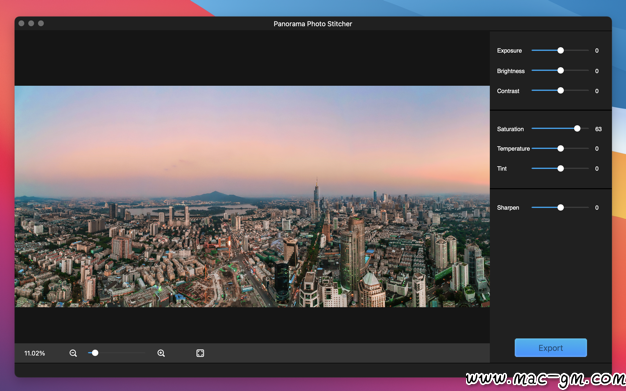This screenshot has height=391, width=626.
Task: Click the Contrast slider handle
Action: 561,91
